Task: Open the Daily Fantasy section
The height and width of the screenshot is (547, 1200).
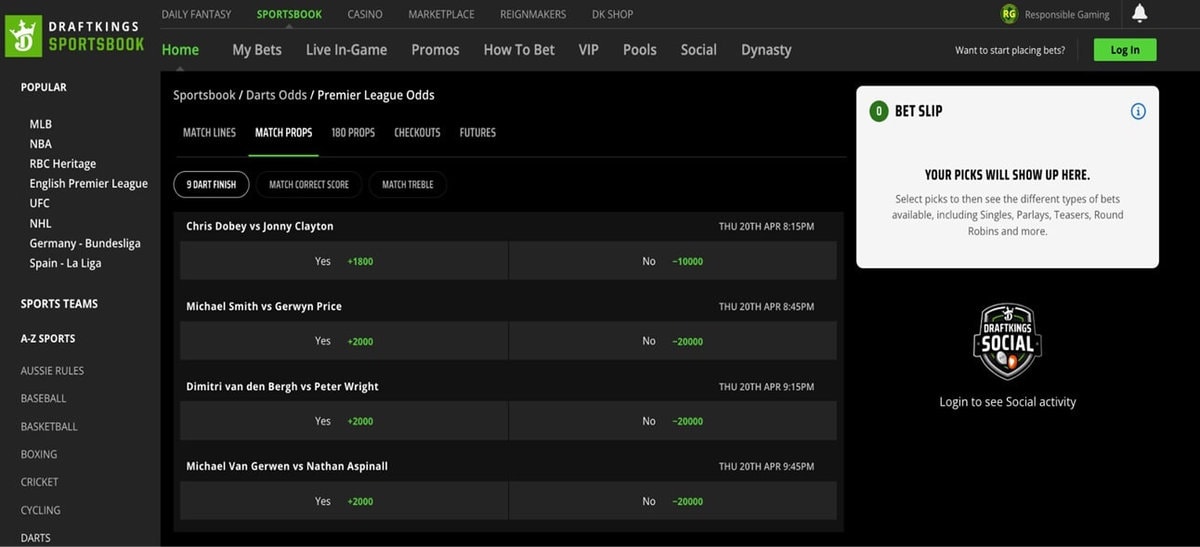Action: [196, 14]
